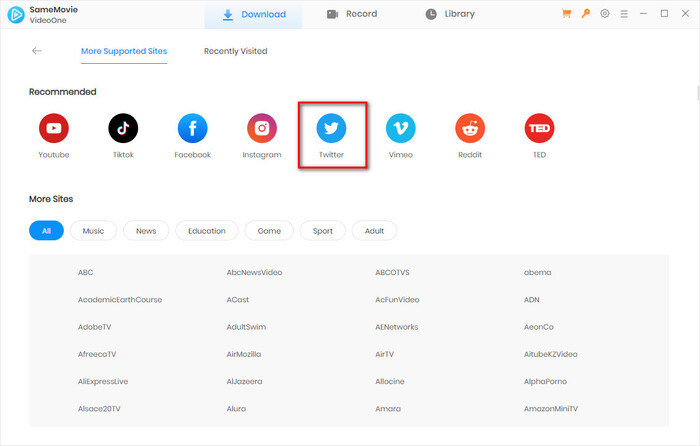
Task: Go back using the left arrow
Action: [37, 51]
